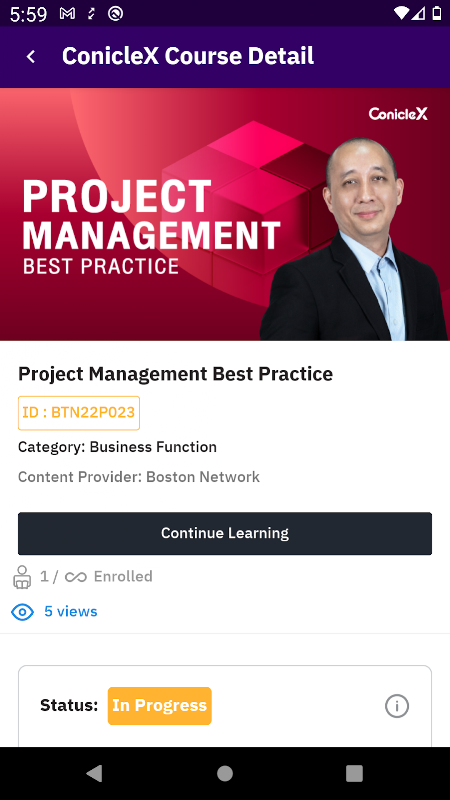Tap the Project Management Best Practice title

point(176,374)
